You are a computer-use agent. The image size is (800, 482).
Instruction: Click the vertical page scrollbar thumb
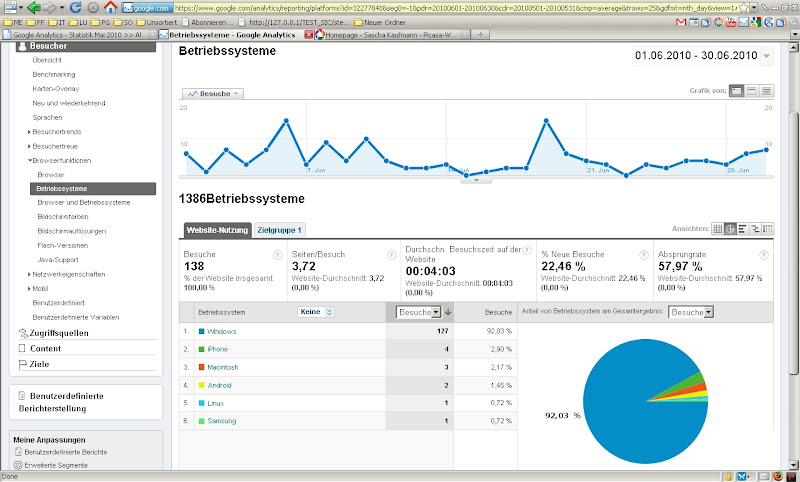tap(793, 242)
